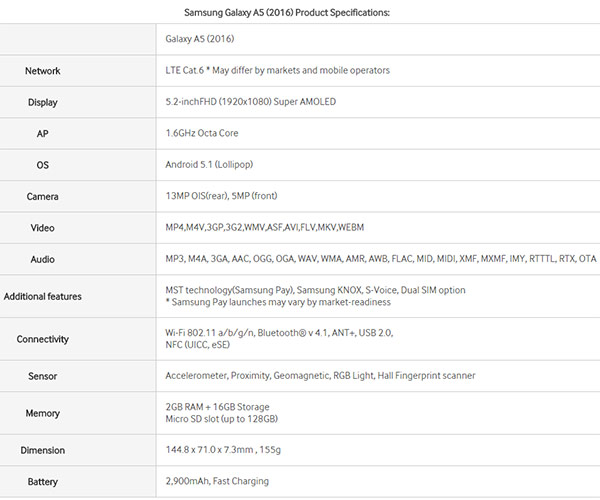Image resolution: width=600 pixels, height=500 pixels.
Task: Click the Sensor row label
Action: [42, 376]
